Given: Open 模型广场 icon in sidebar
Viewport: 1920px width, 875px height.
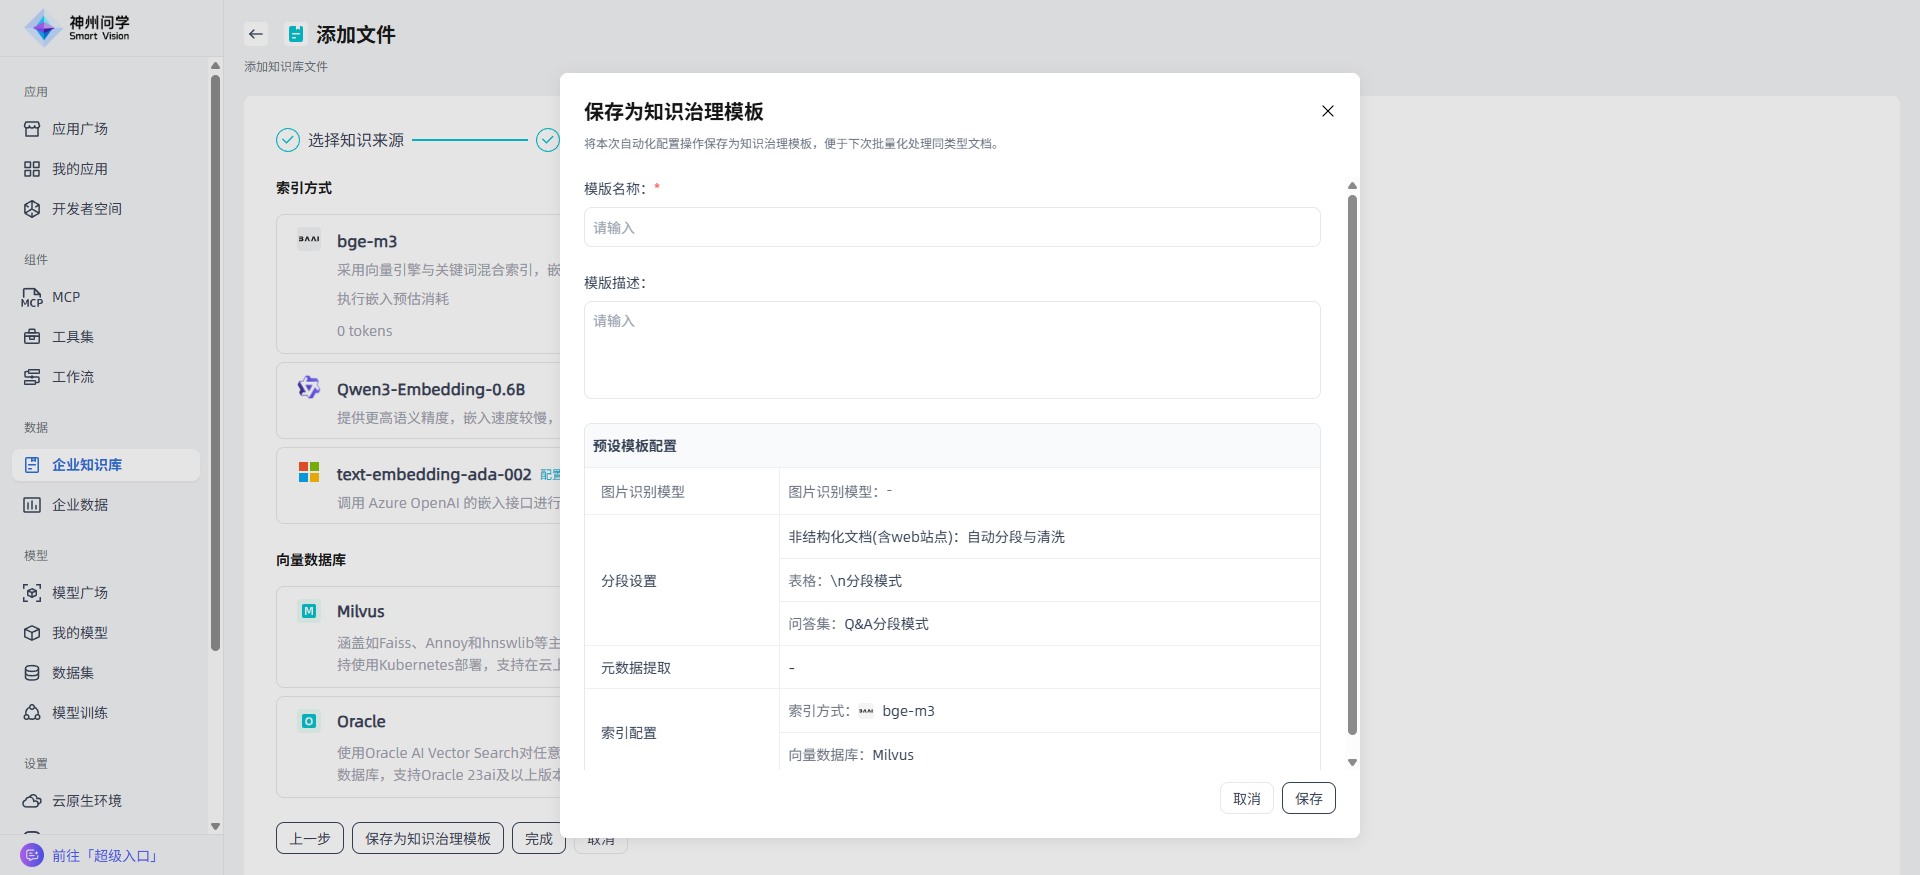Looking at the screenshot, I should tap(32, 593).
